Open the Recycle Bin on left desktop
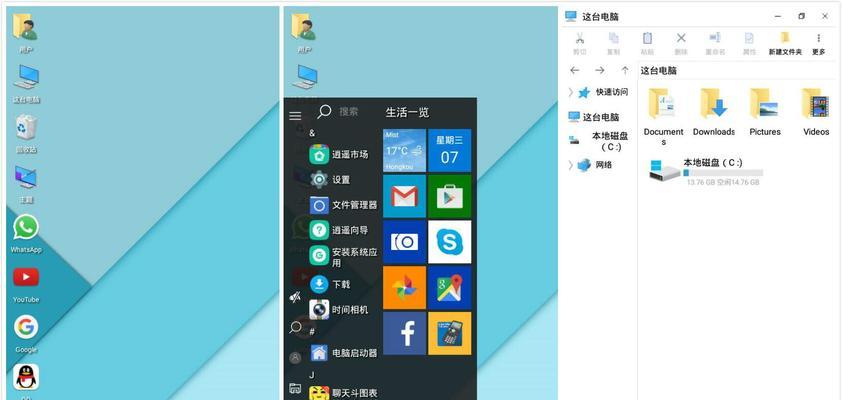The image size is (842, 400). (x=26, y=127)
